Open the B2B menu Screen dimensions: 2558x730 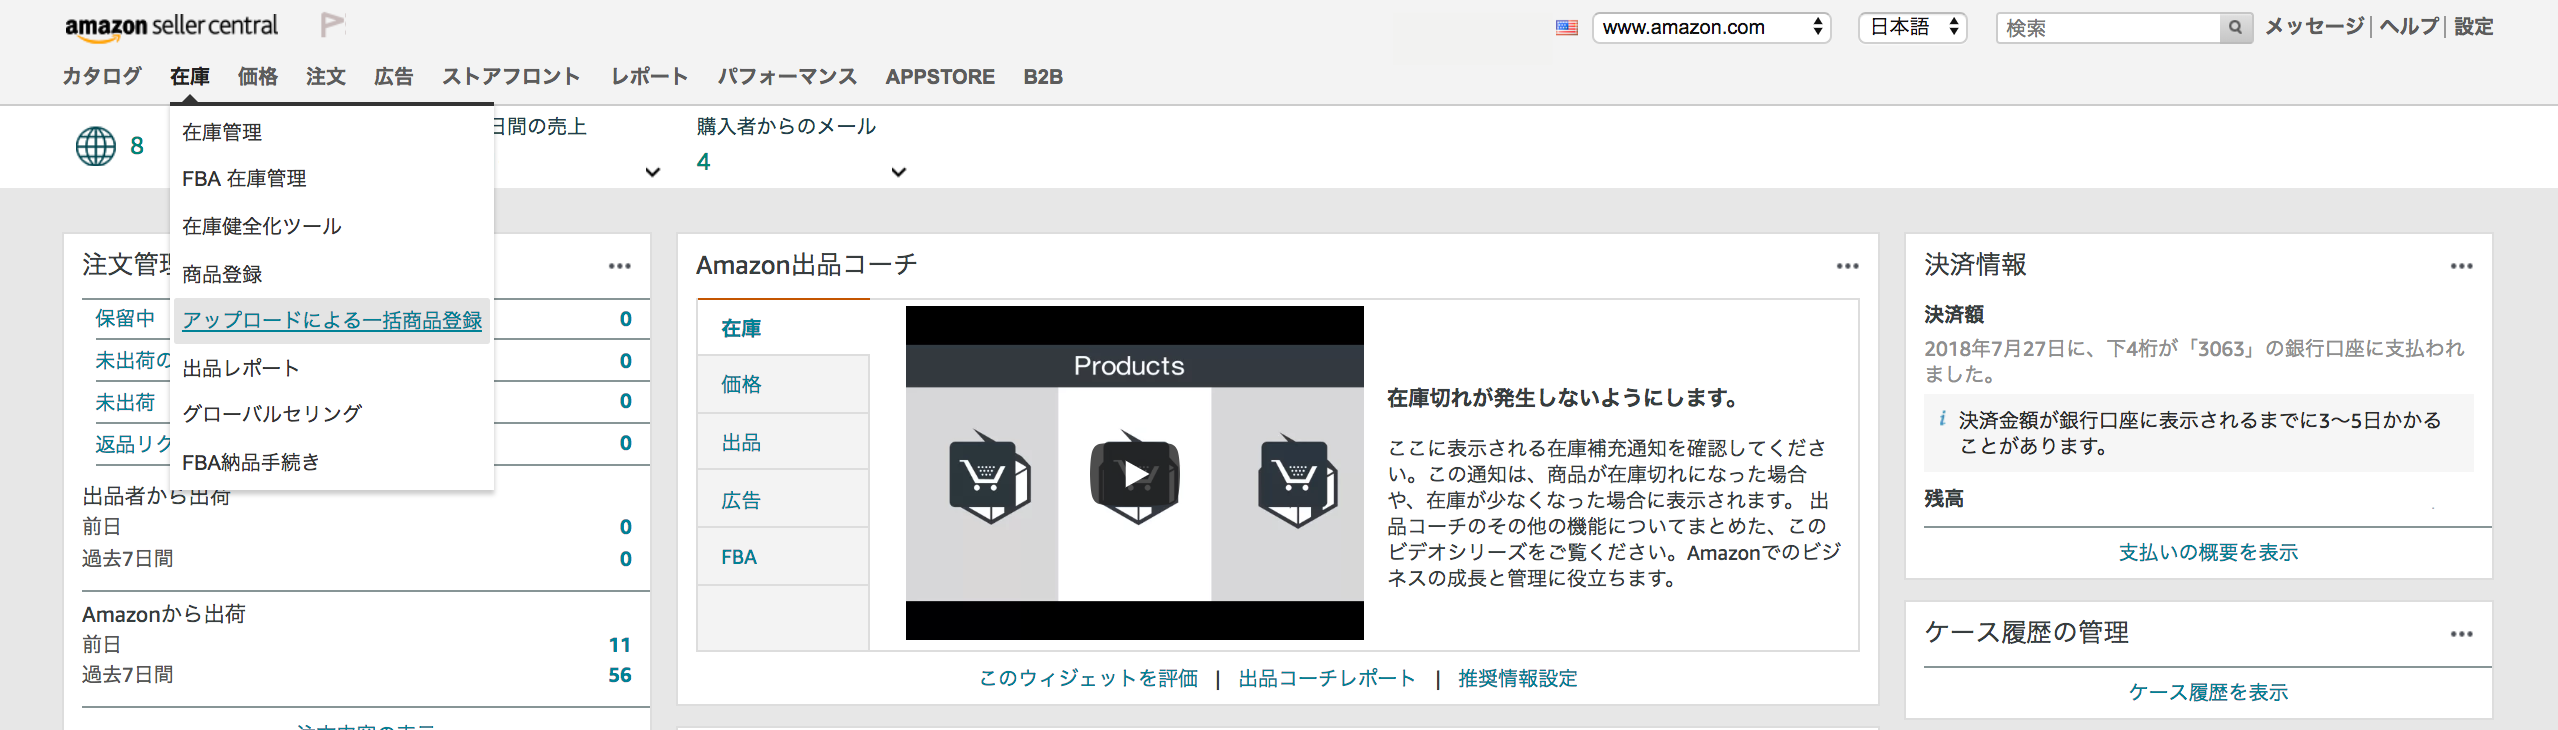(x=1043, y=77)
